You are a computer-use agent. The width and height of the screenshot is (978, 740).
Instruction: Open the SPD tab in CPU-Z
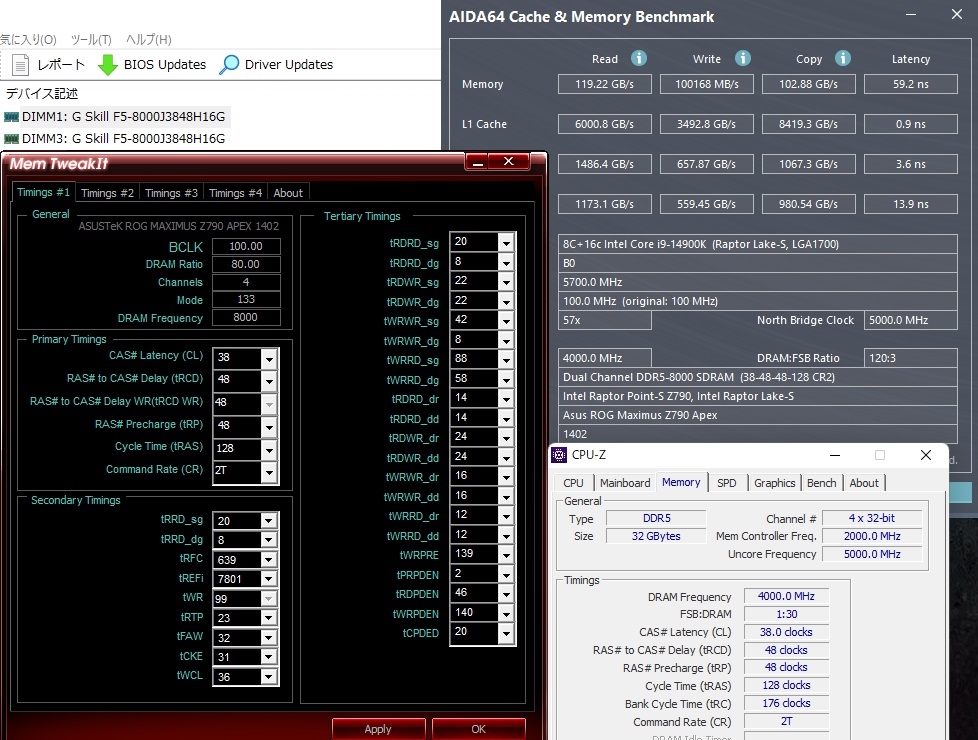pos(727,483)
